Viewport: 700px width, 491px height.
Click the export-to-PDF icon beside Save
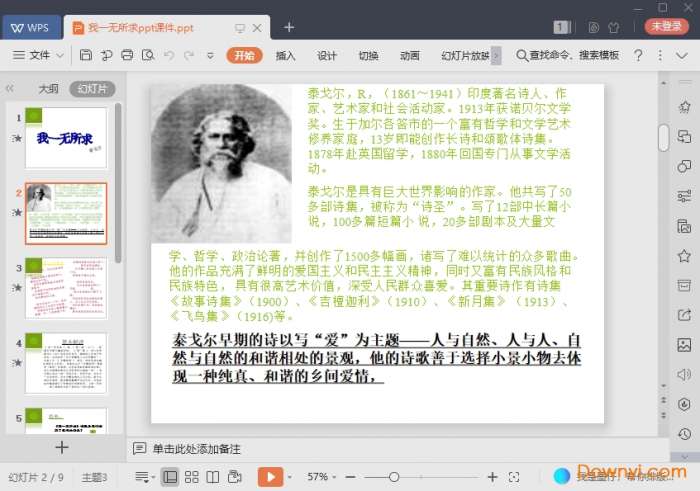pos(106,55)
